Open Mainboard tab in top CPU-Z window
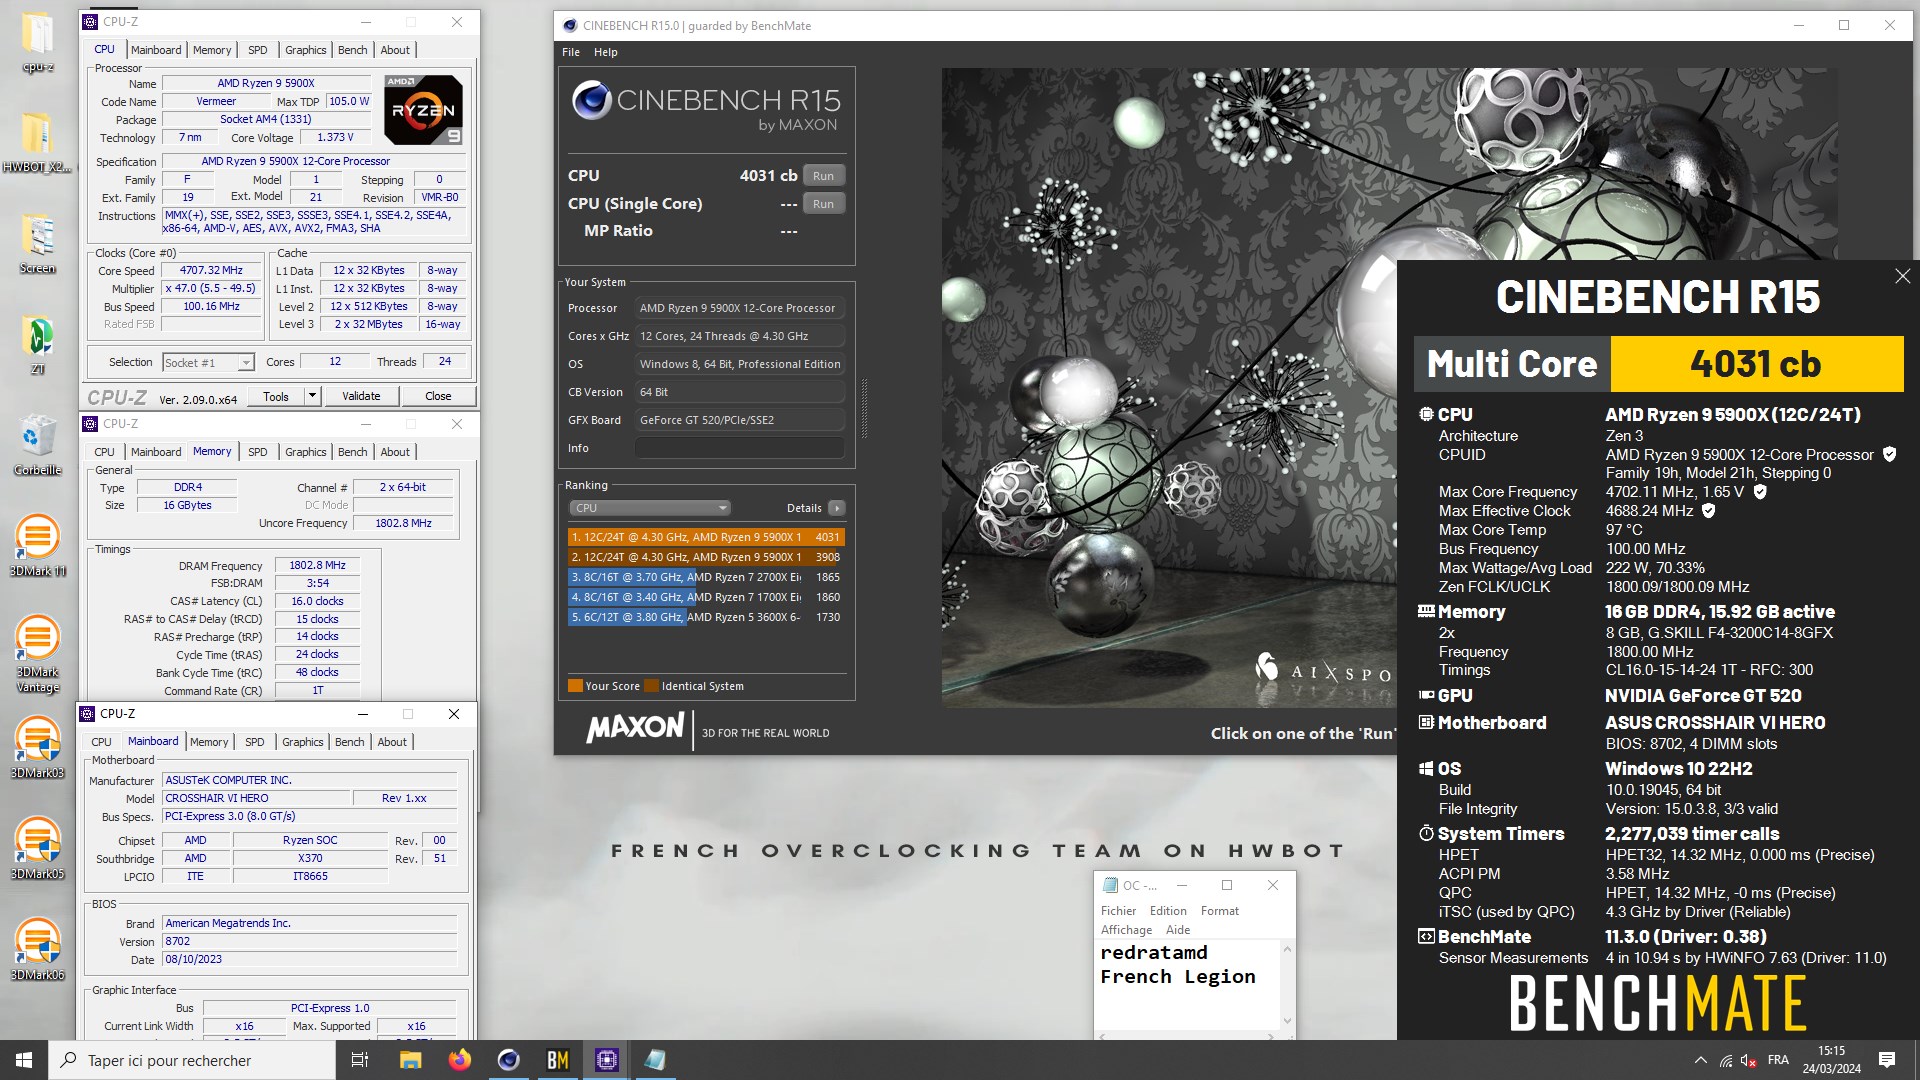The image size is (1920, 1080). coord(156,50)
